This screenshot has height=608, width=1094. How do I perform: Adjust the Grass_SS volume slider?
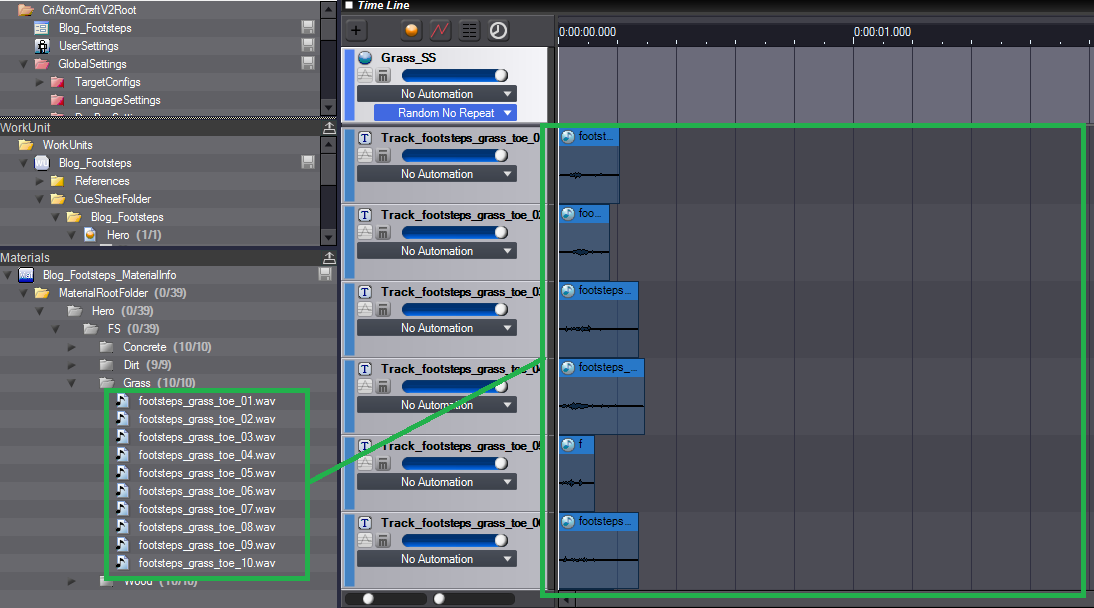pyautogui.click(x=454, y=75)
